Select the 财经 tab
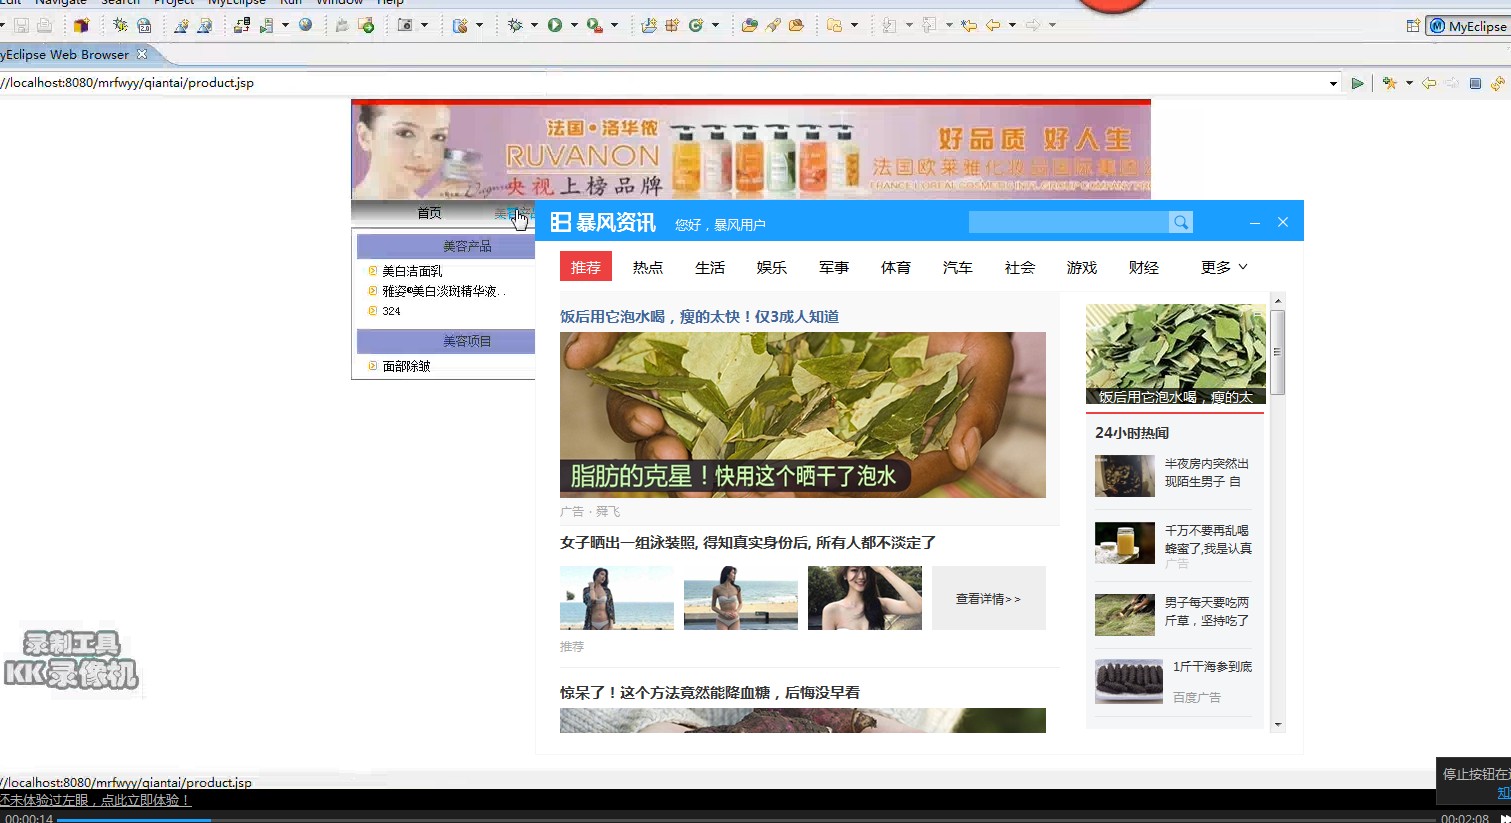The image size is (1511, 823). tap(1144, 267)
